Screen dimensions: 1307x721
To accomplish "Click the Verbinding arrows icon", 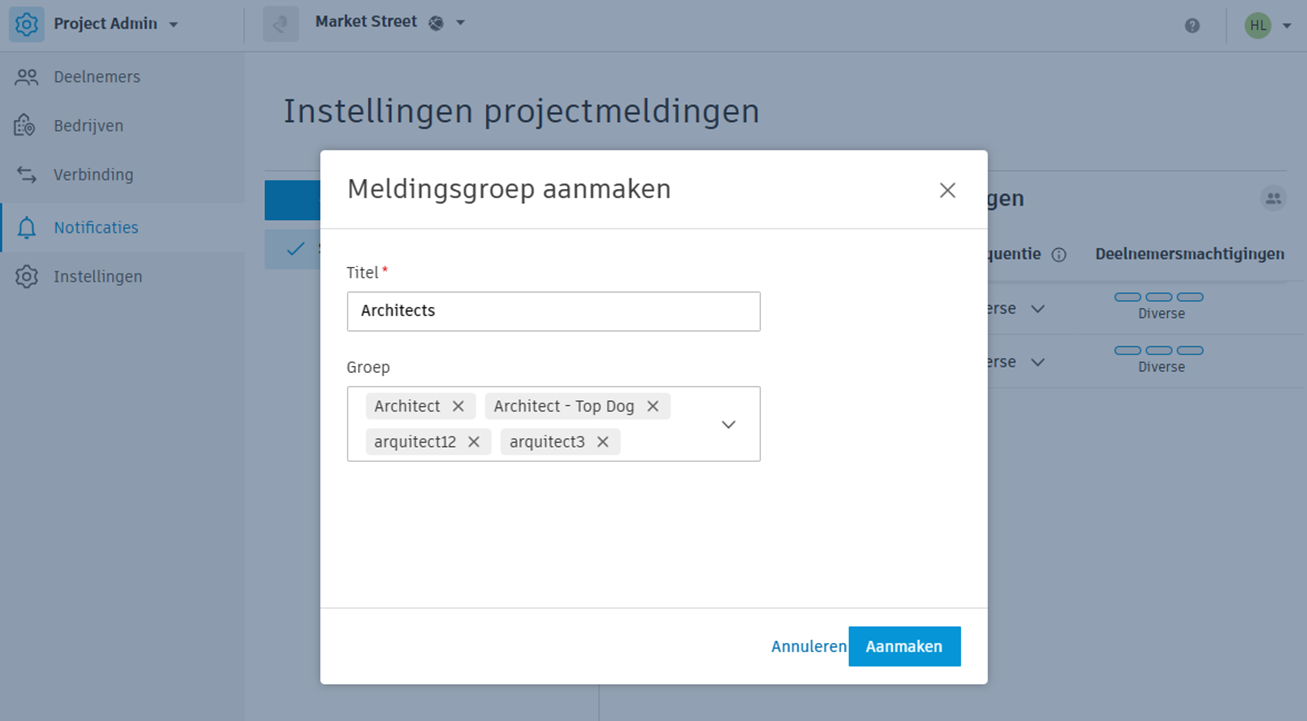I will coord(25,174).
